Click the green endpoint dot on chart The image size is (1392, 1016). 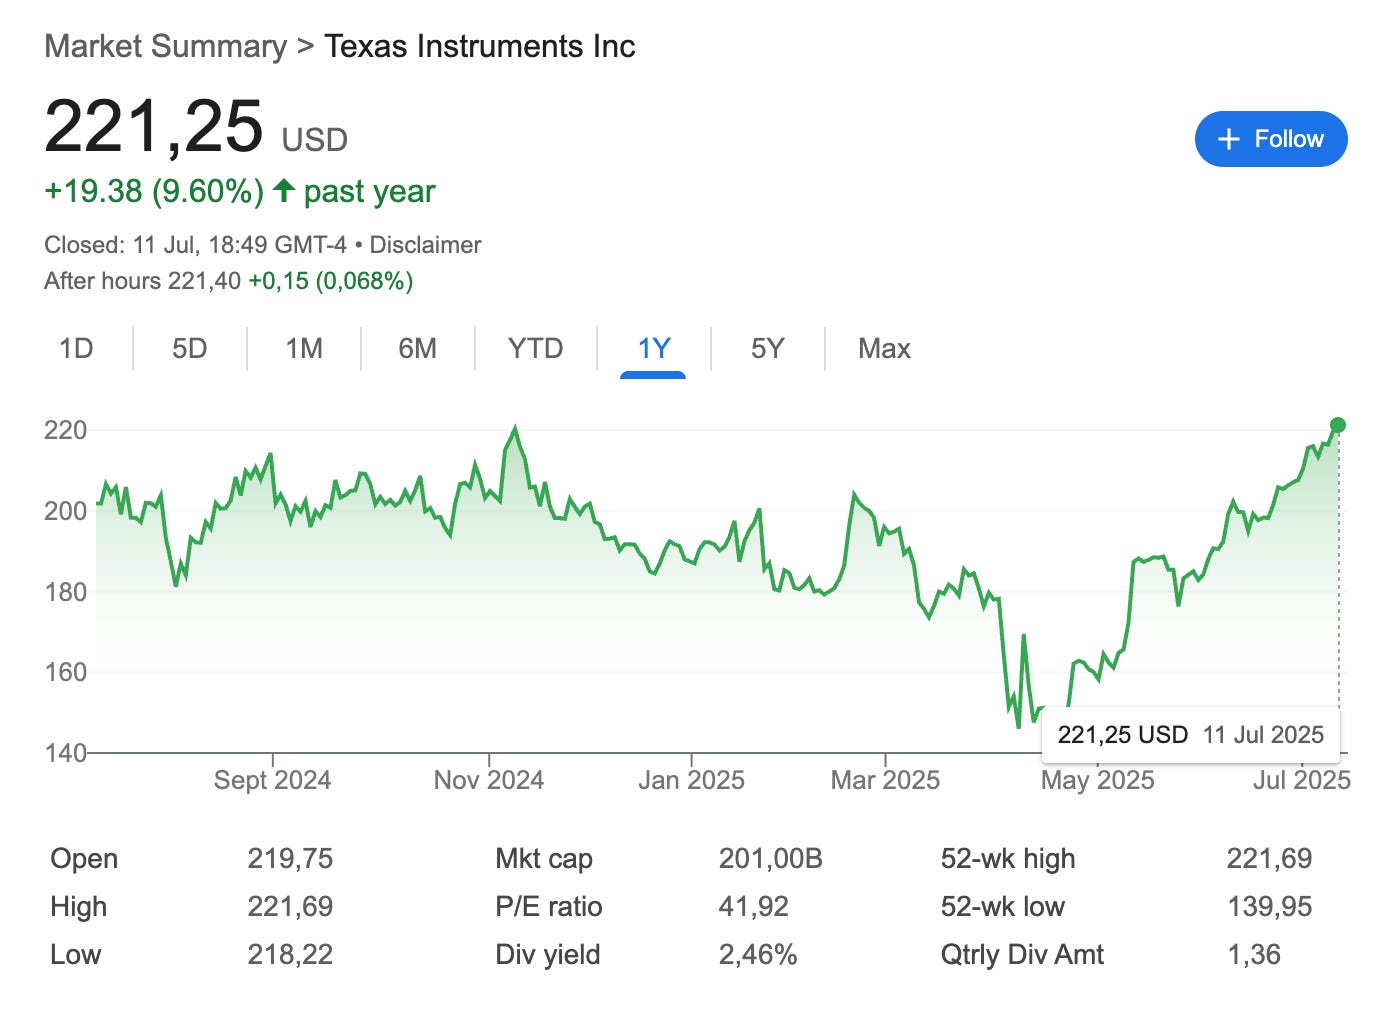(x=1338, y=425)
